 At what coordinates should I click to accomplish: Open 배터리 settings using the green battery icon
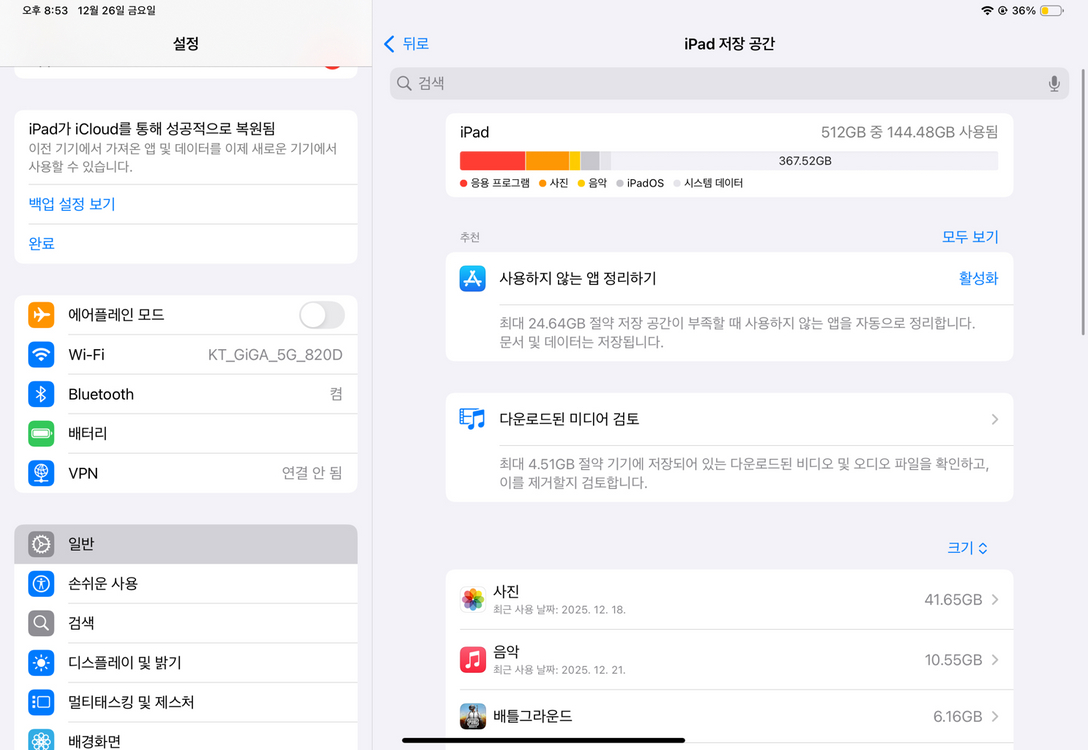point(41,433)
